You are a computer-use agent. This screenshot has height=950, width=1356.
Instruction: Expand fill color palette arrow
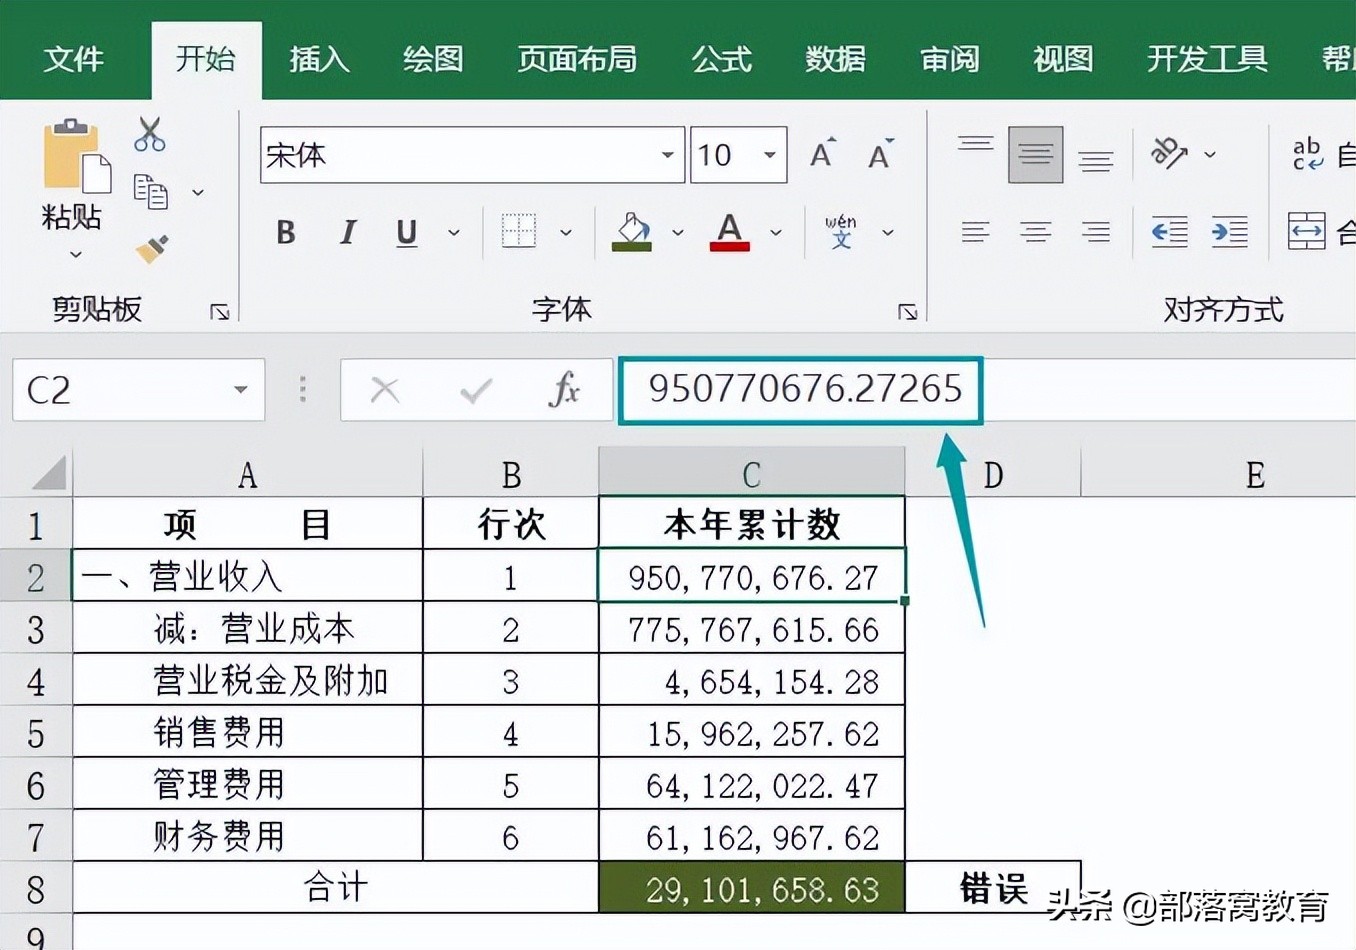click(678, 233)
